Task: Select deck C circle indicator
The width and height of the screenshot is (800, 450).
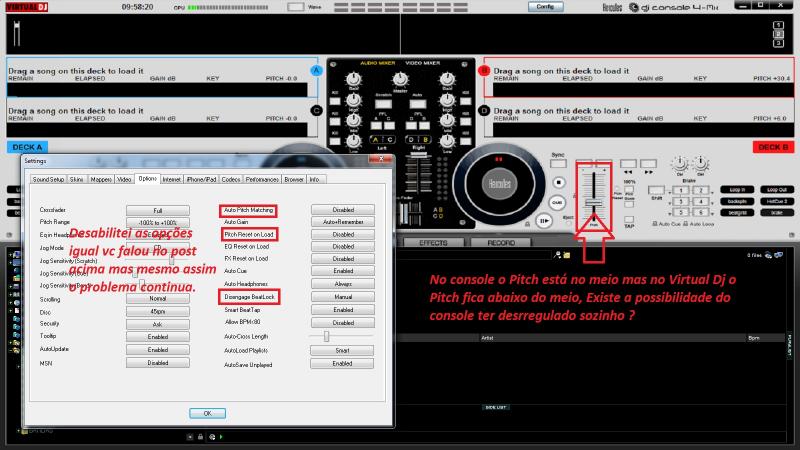Action: (x=316, y=110)
